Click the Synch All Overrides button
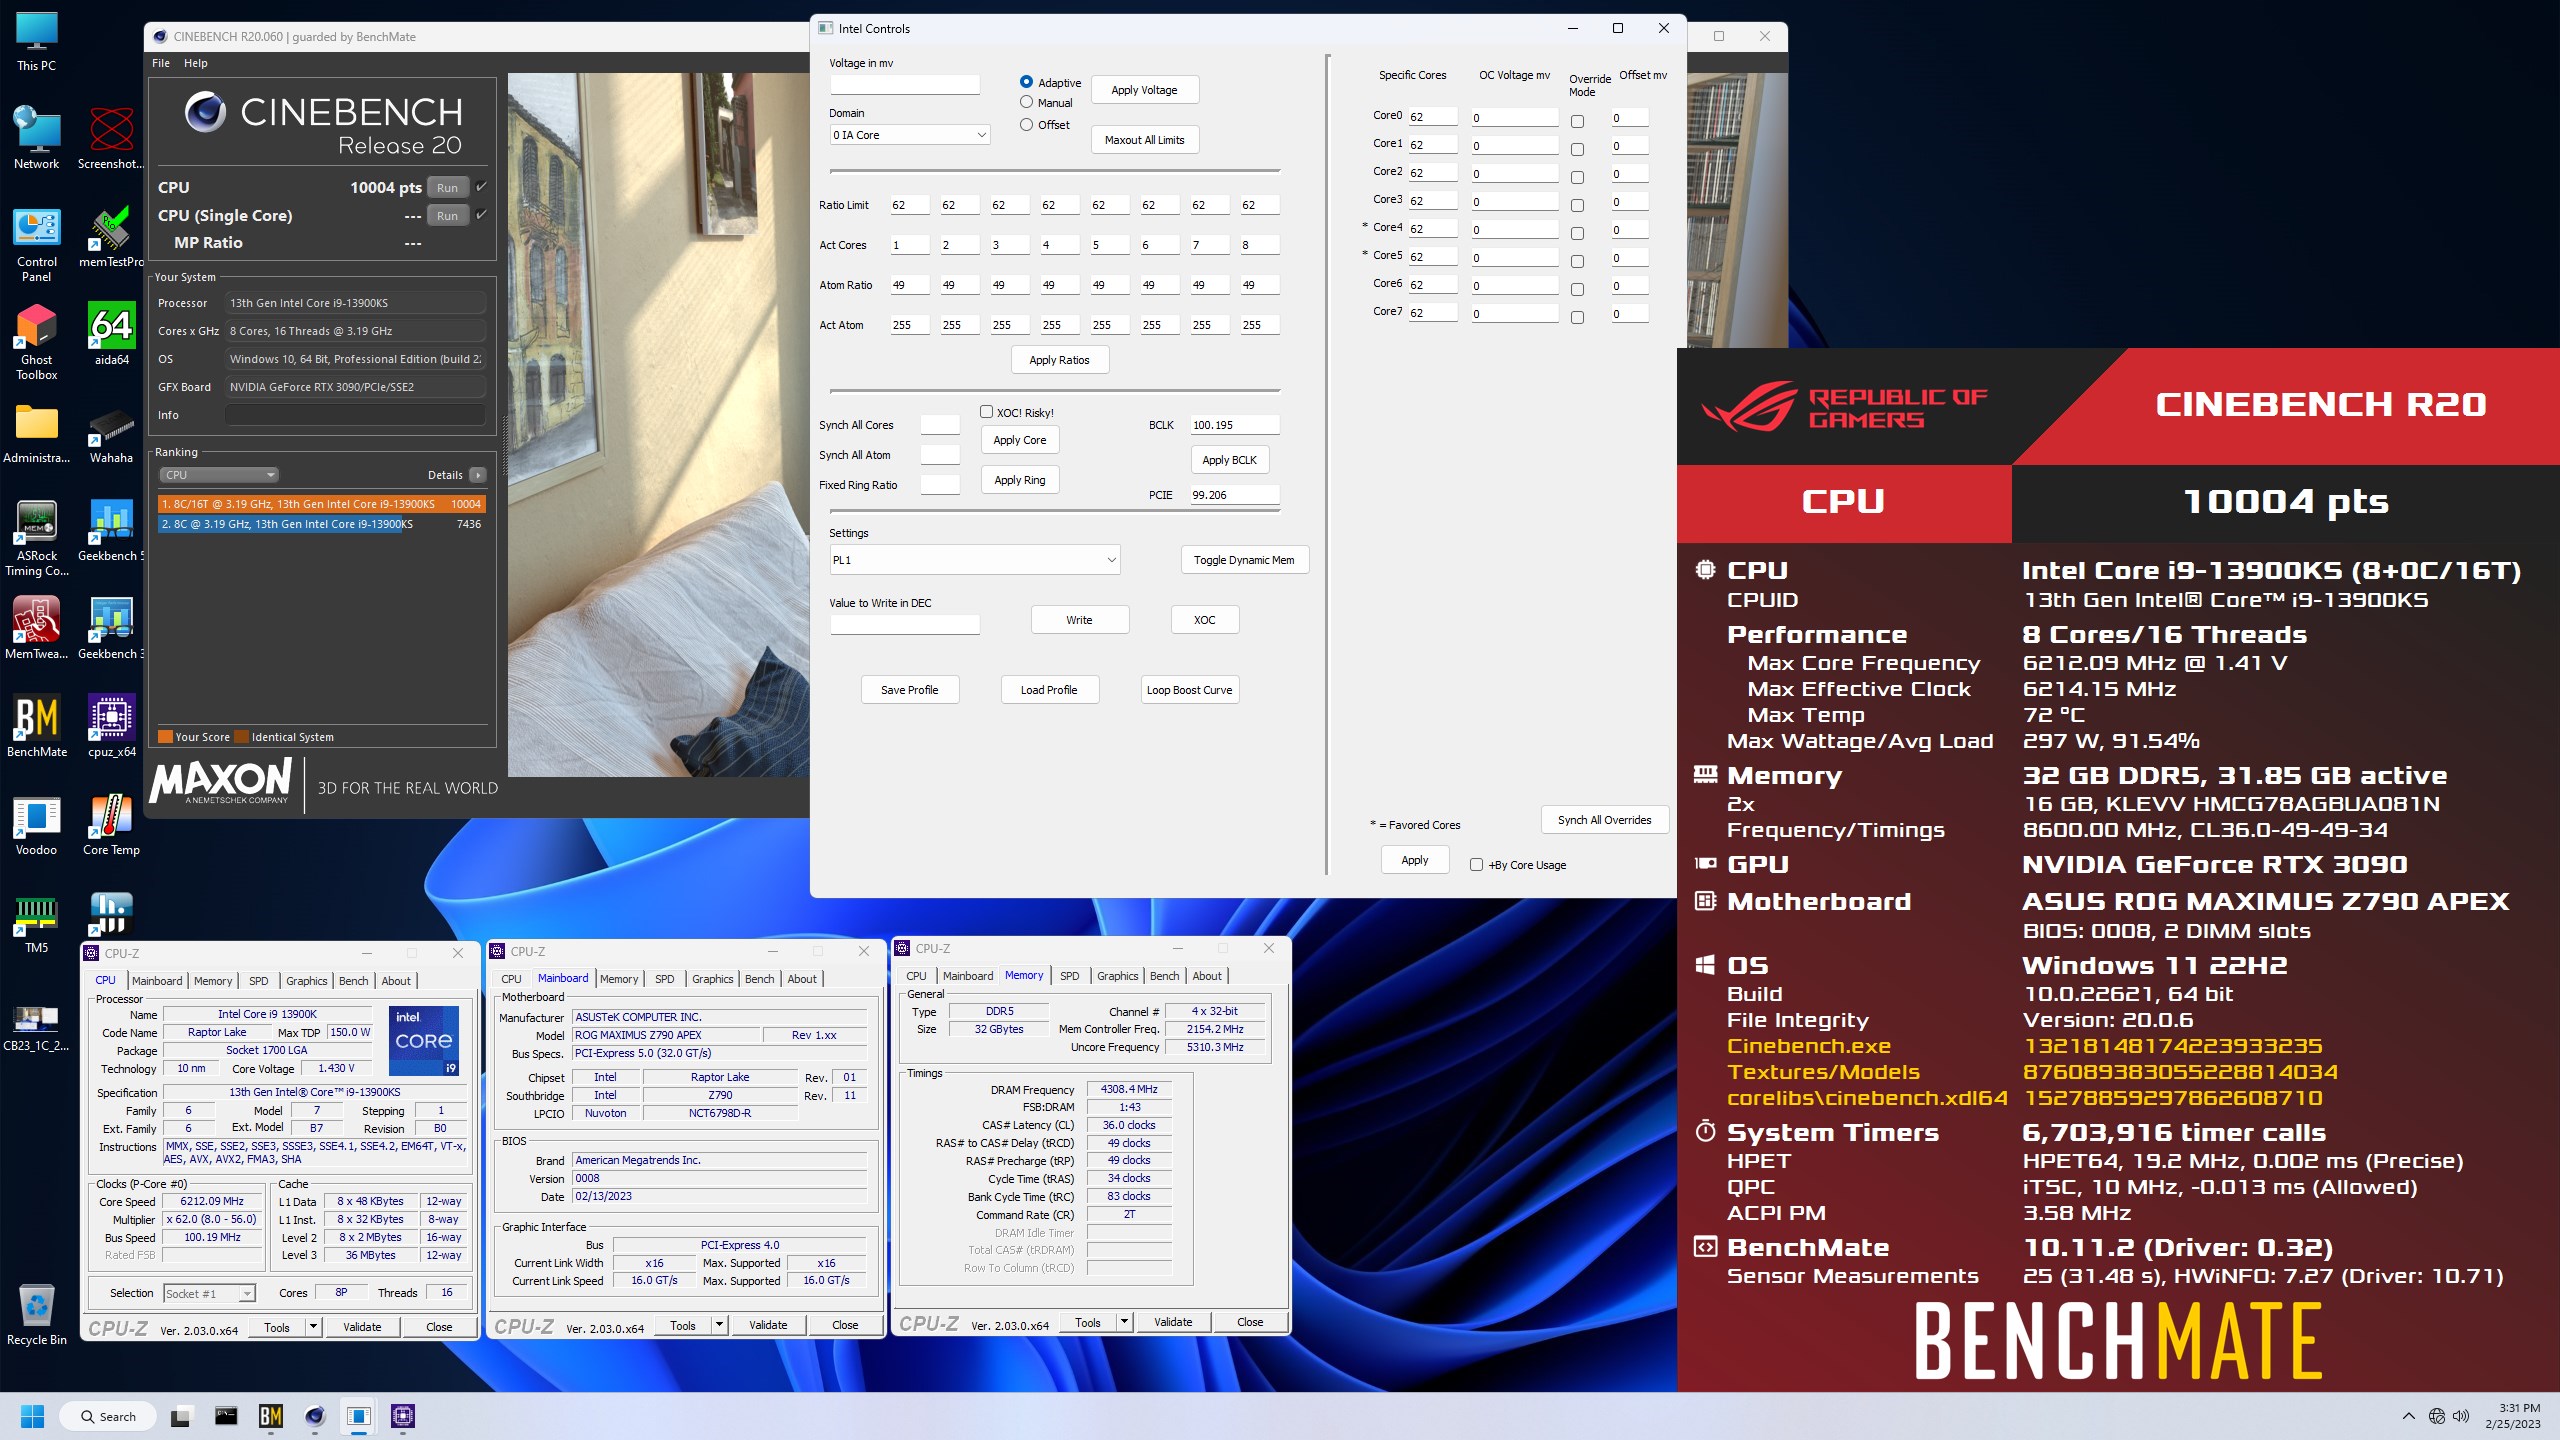Viewport: 2560px width, 1440px height. click(1605, 820)
